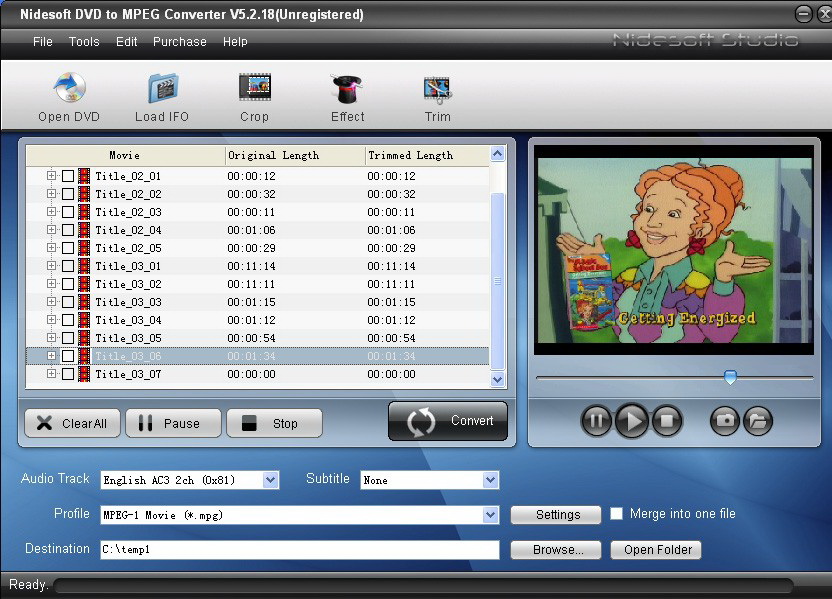This screenshot has width=832, height=599.
Task: Expand the Title_02_03 tree node
Action: pyautogui.click(x=51, y=211)
